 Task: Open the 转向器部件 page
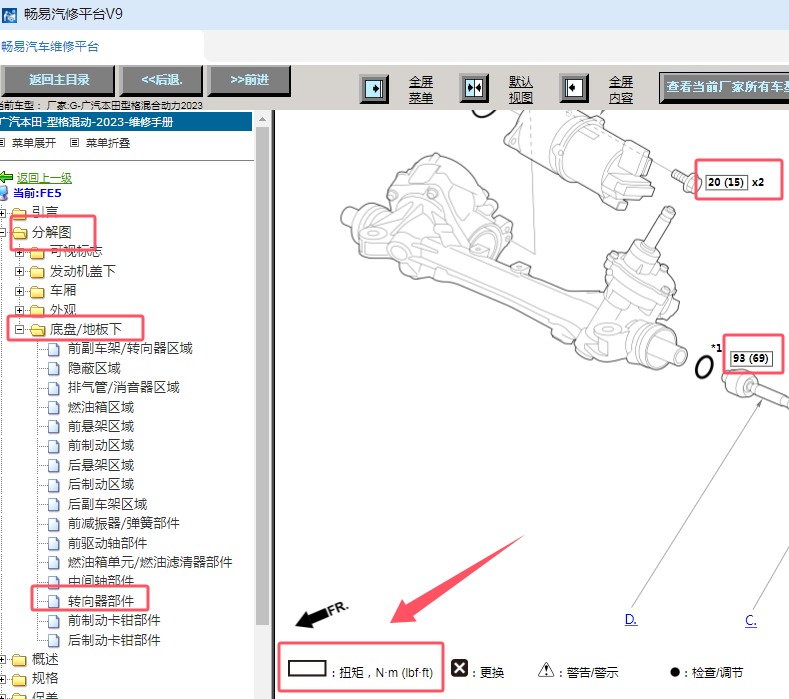tap(101, 601)
